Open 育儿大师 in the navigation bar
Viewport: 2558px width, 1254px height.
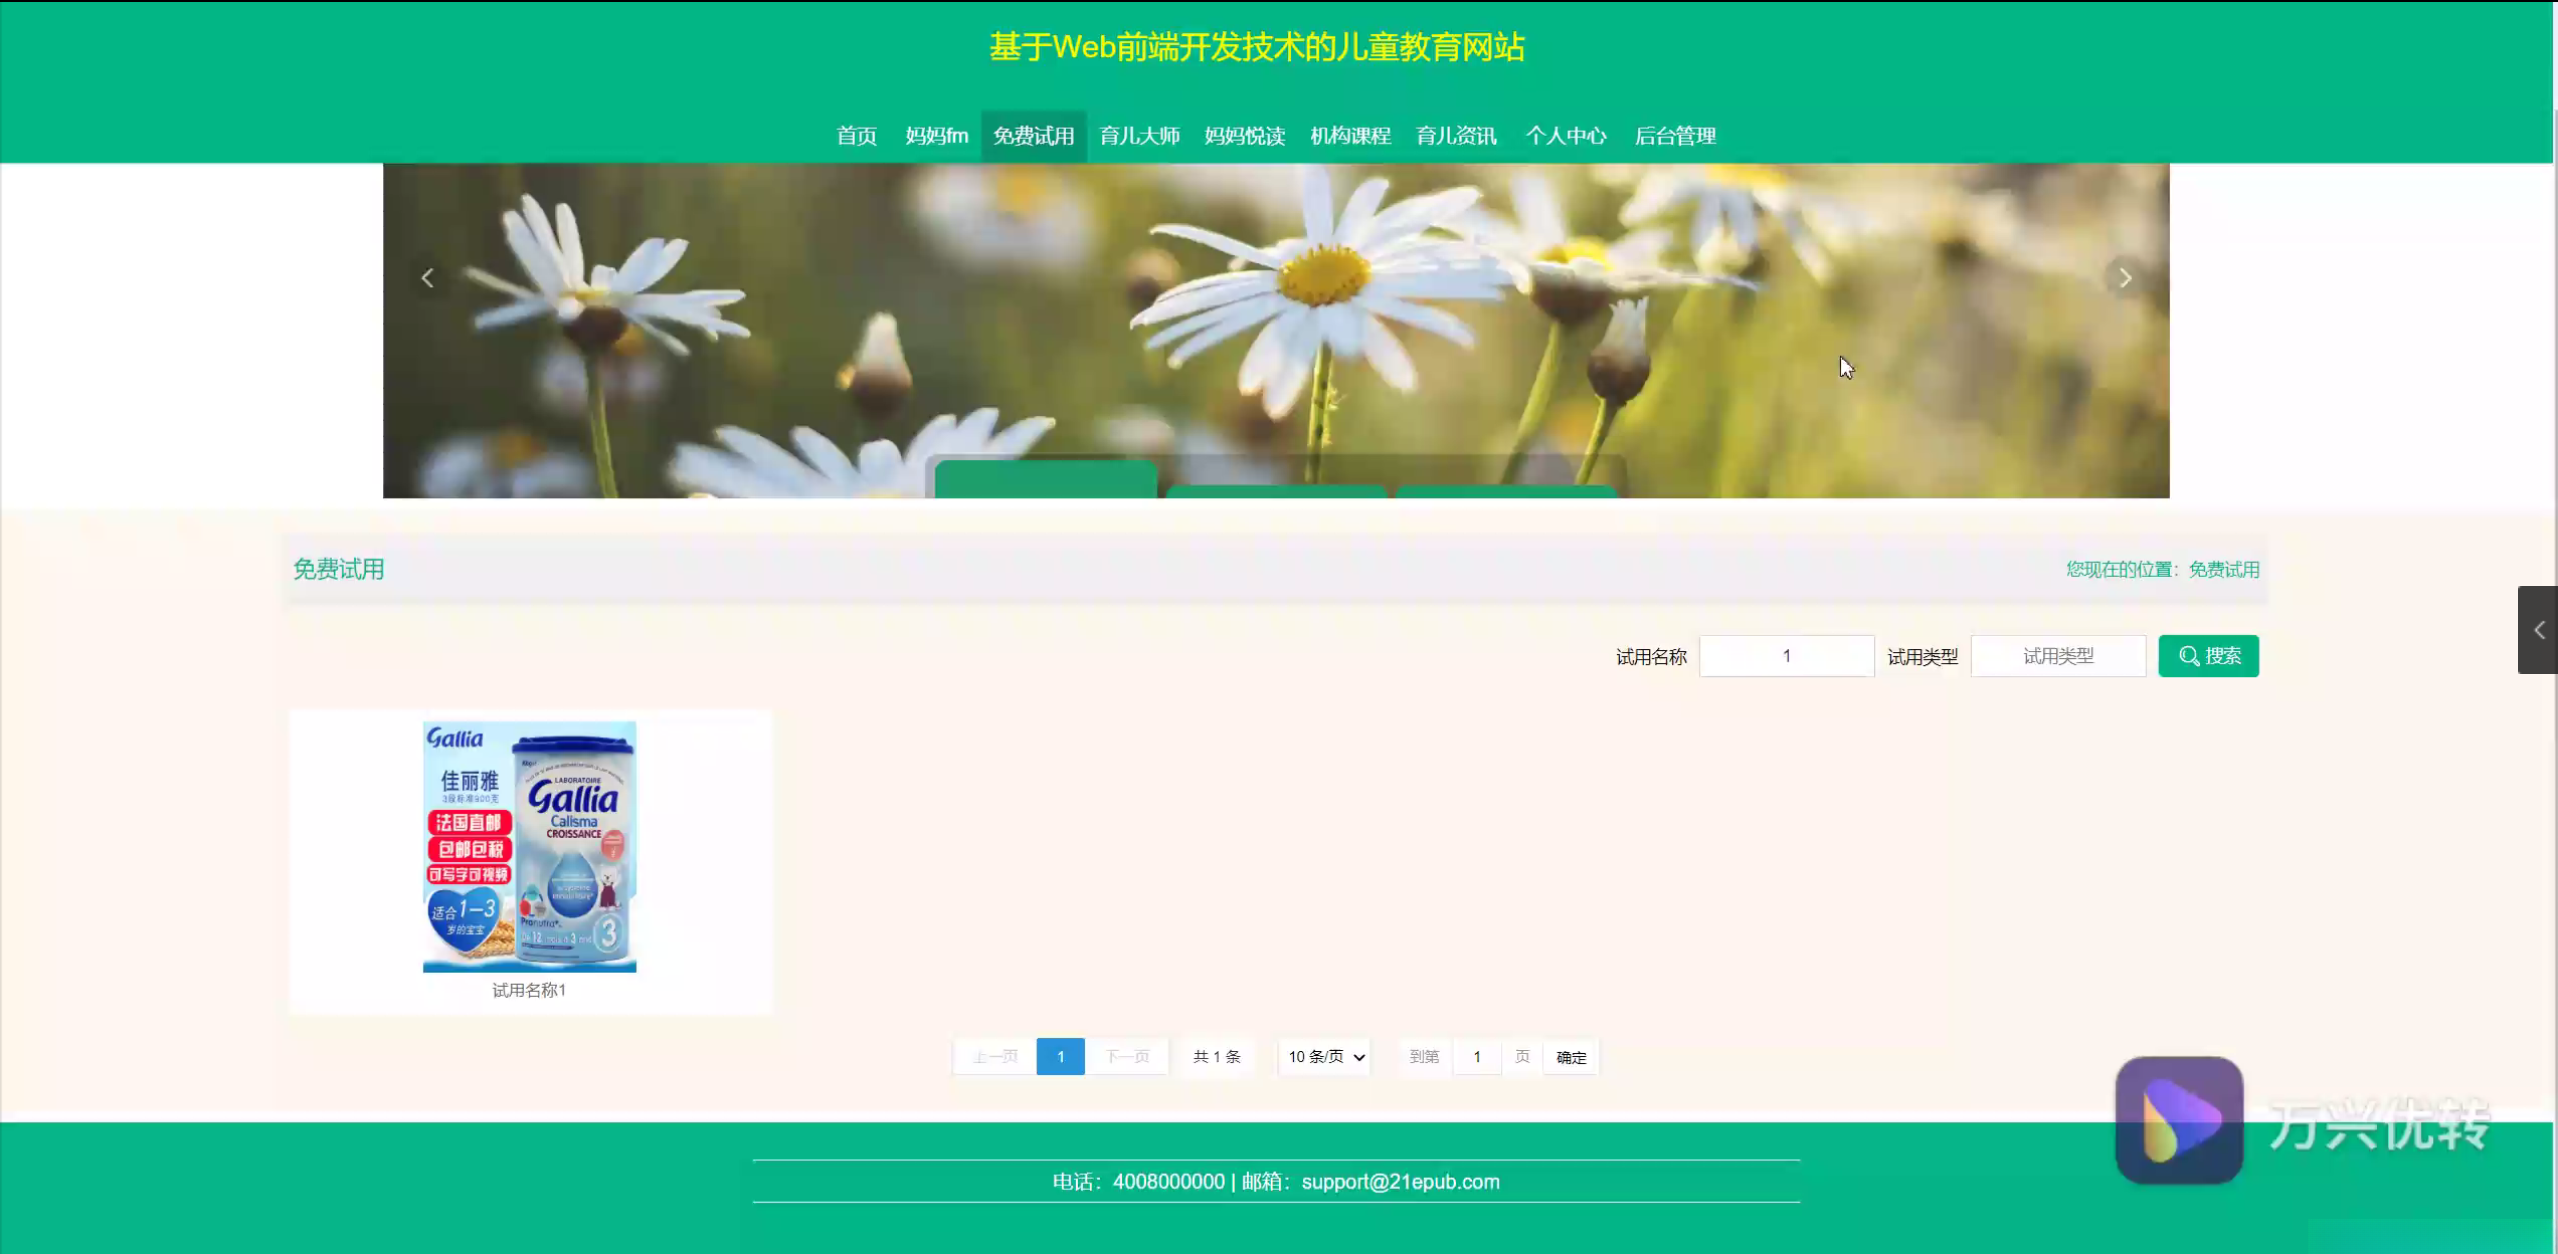click(x=1139, y=136)
